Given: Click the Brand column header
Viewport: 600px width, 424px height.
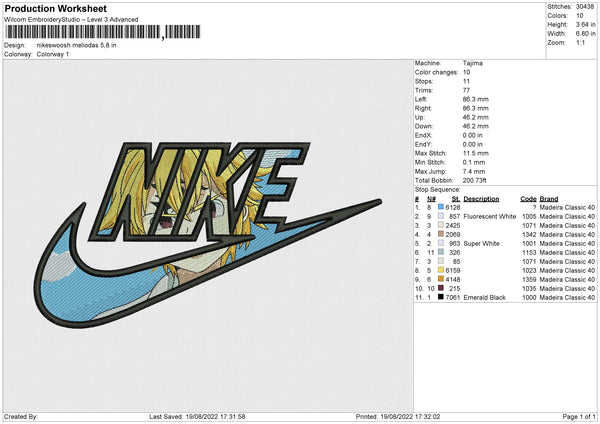Looking at the screenshot, I should [549, 199].
